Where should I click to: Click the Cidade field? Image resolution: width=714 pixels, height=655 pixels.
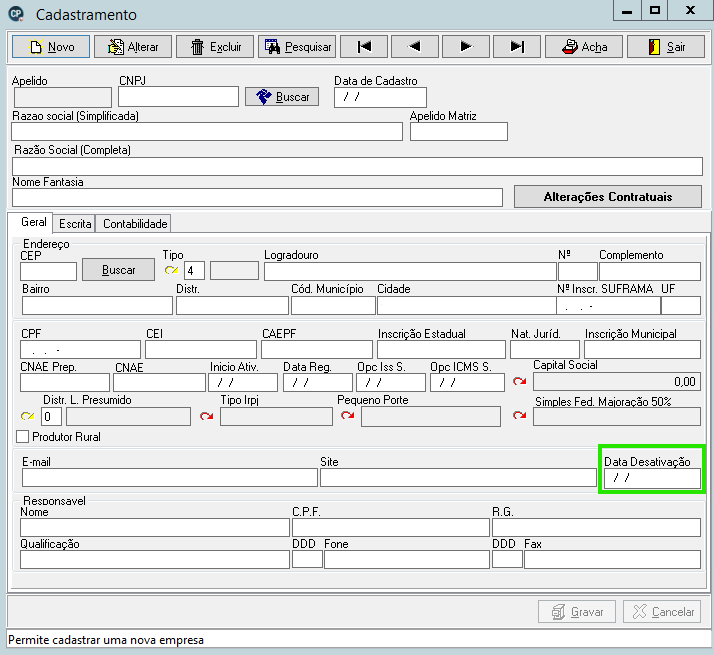[467, 306]
